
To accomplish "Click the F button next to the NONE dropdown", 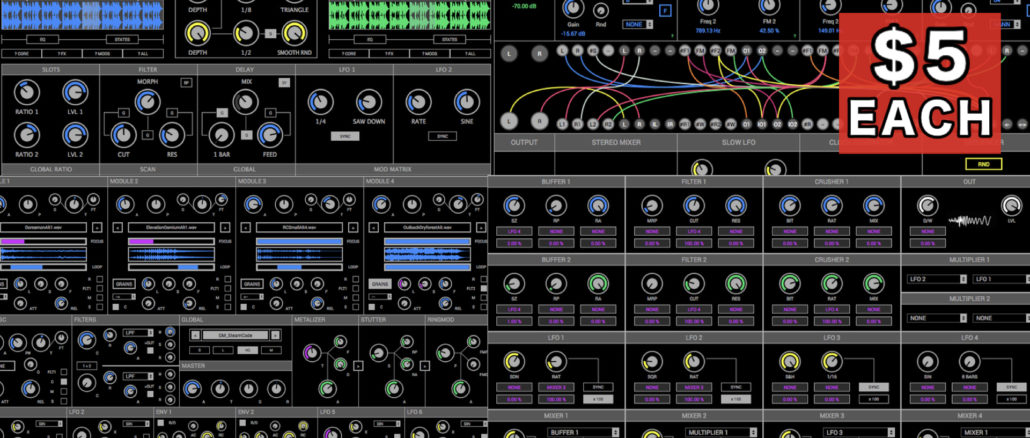I will [x=665, y=11].
